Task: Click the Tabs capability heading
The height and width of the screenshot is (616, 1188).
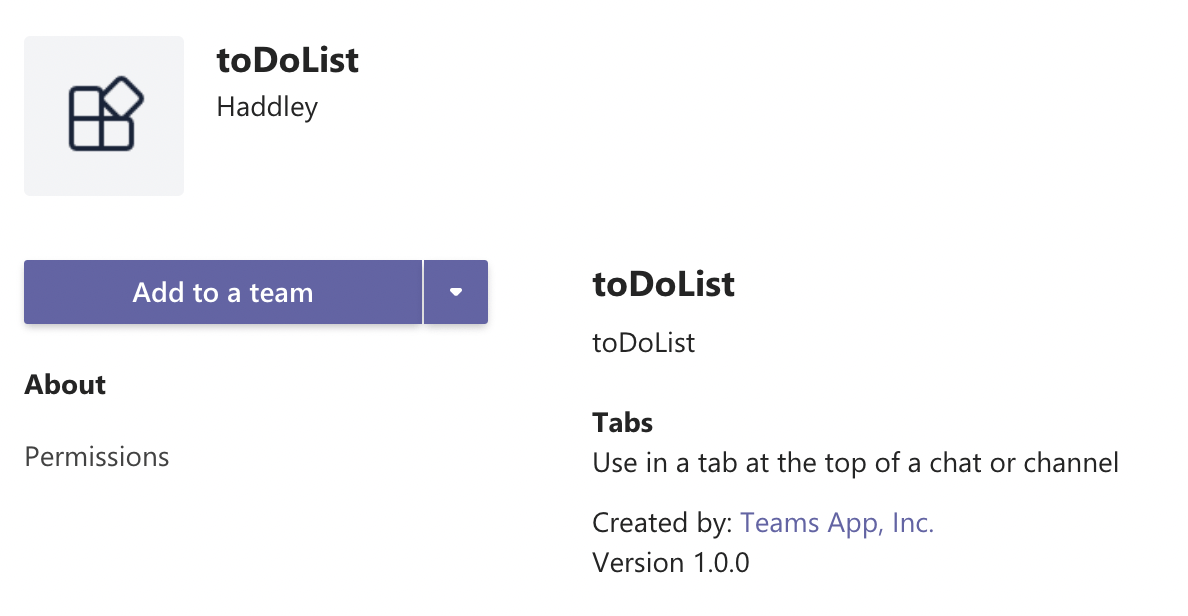Action: click(622, 422)
